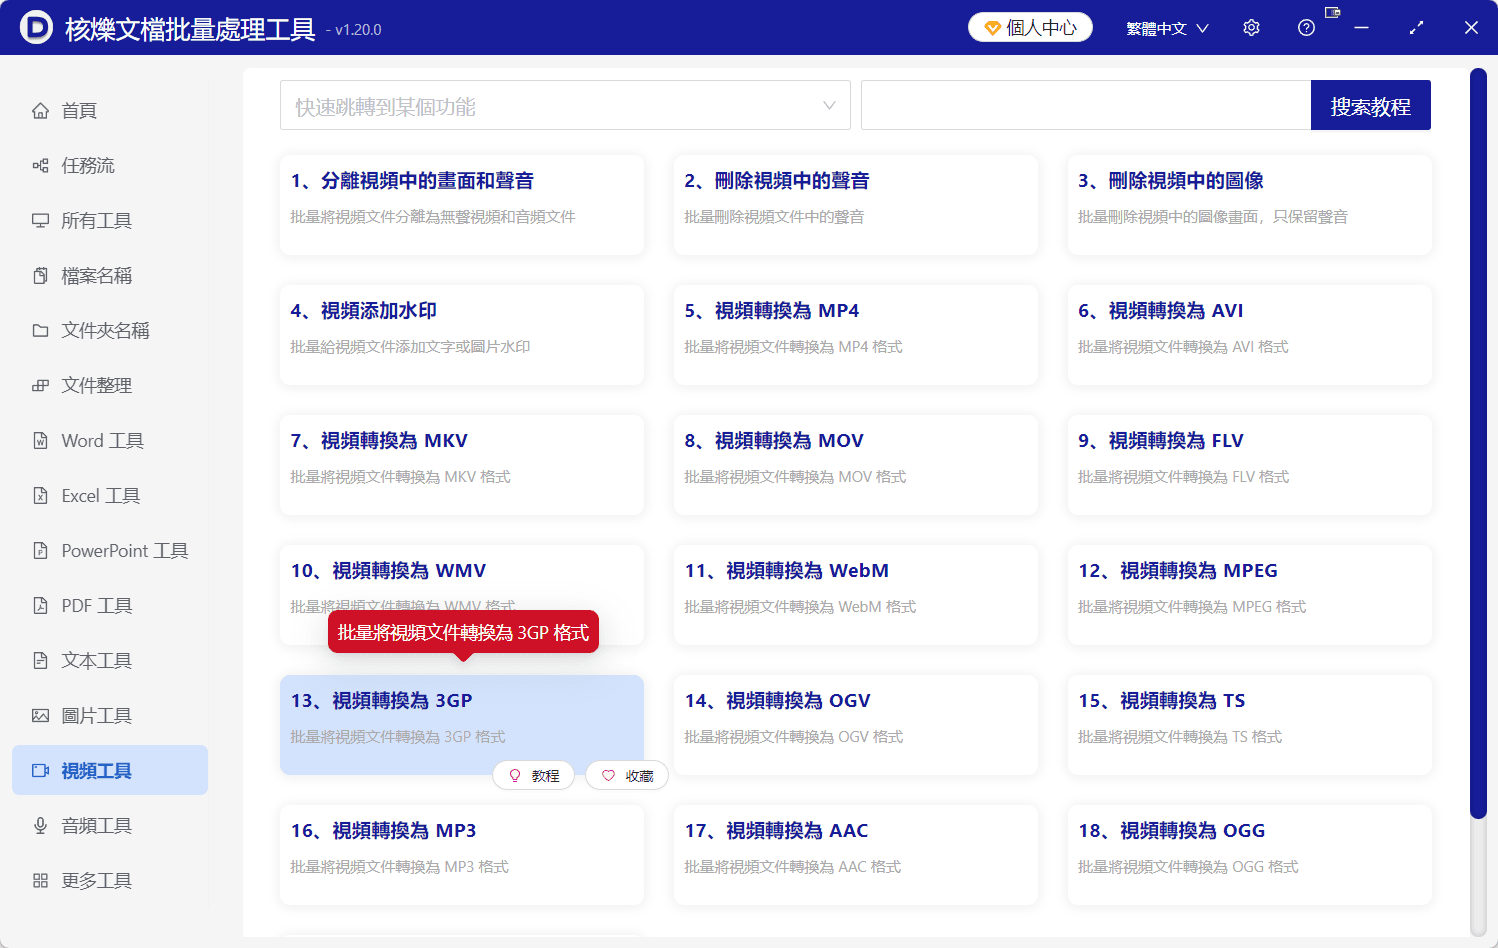Viewport: 1498px width, 948px height.
Task: Open the settings gear icon
Action: point(1251,28)
